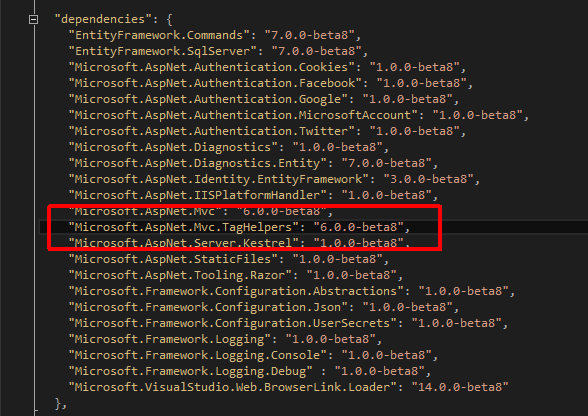Click the IISPlatformHandler version value
This screenshot has width=588, height=416.
click(387, 195)
